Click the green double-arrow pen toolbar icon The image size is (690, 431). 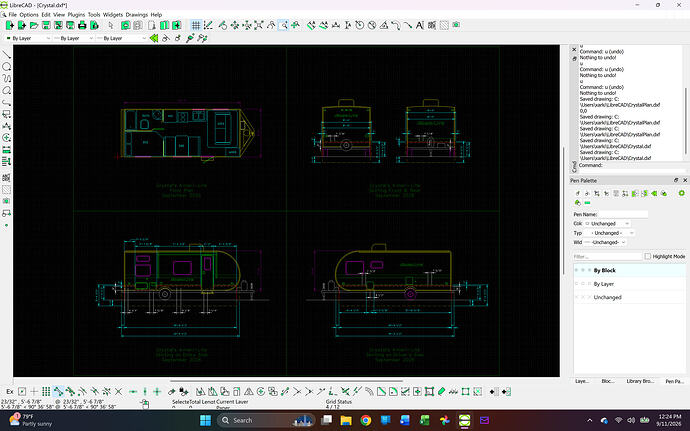(154, 38)
